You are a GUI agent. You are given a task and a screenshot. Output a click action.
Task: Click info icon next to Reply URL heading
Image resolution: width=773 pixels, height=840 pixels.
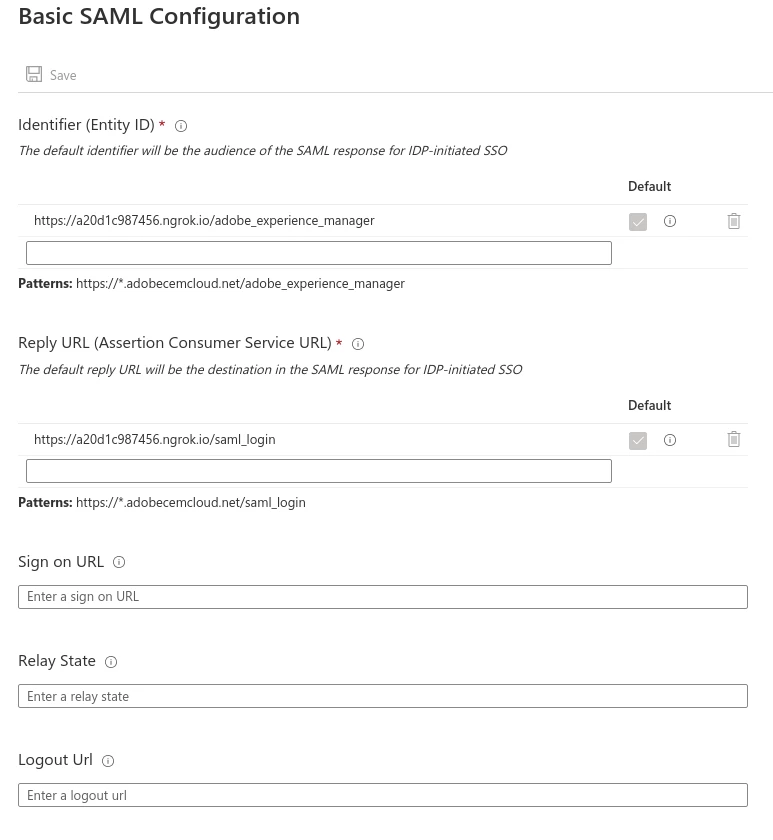pyautogui.click(x=358, y=344)
